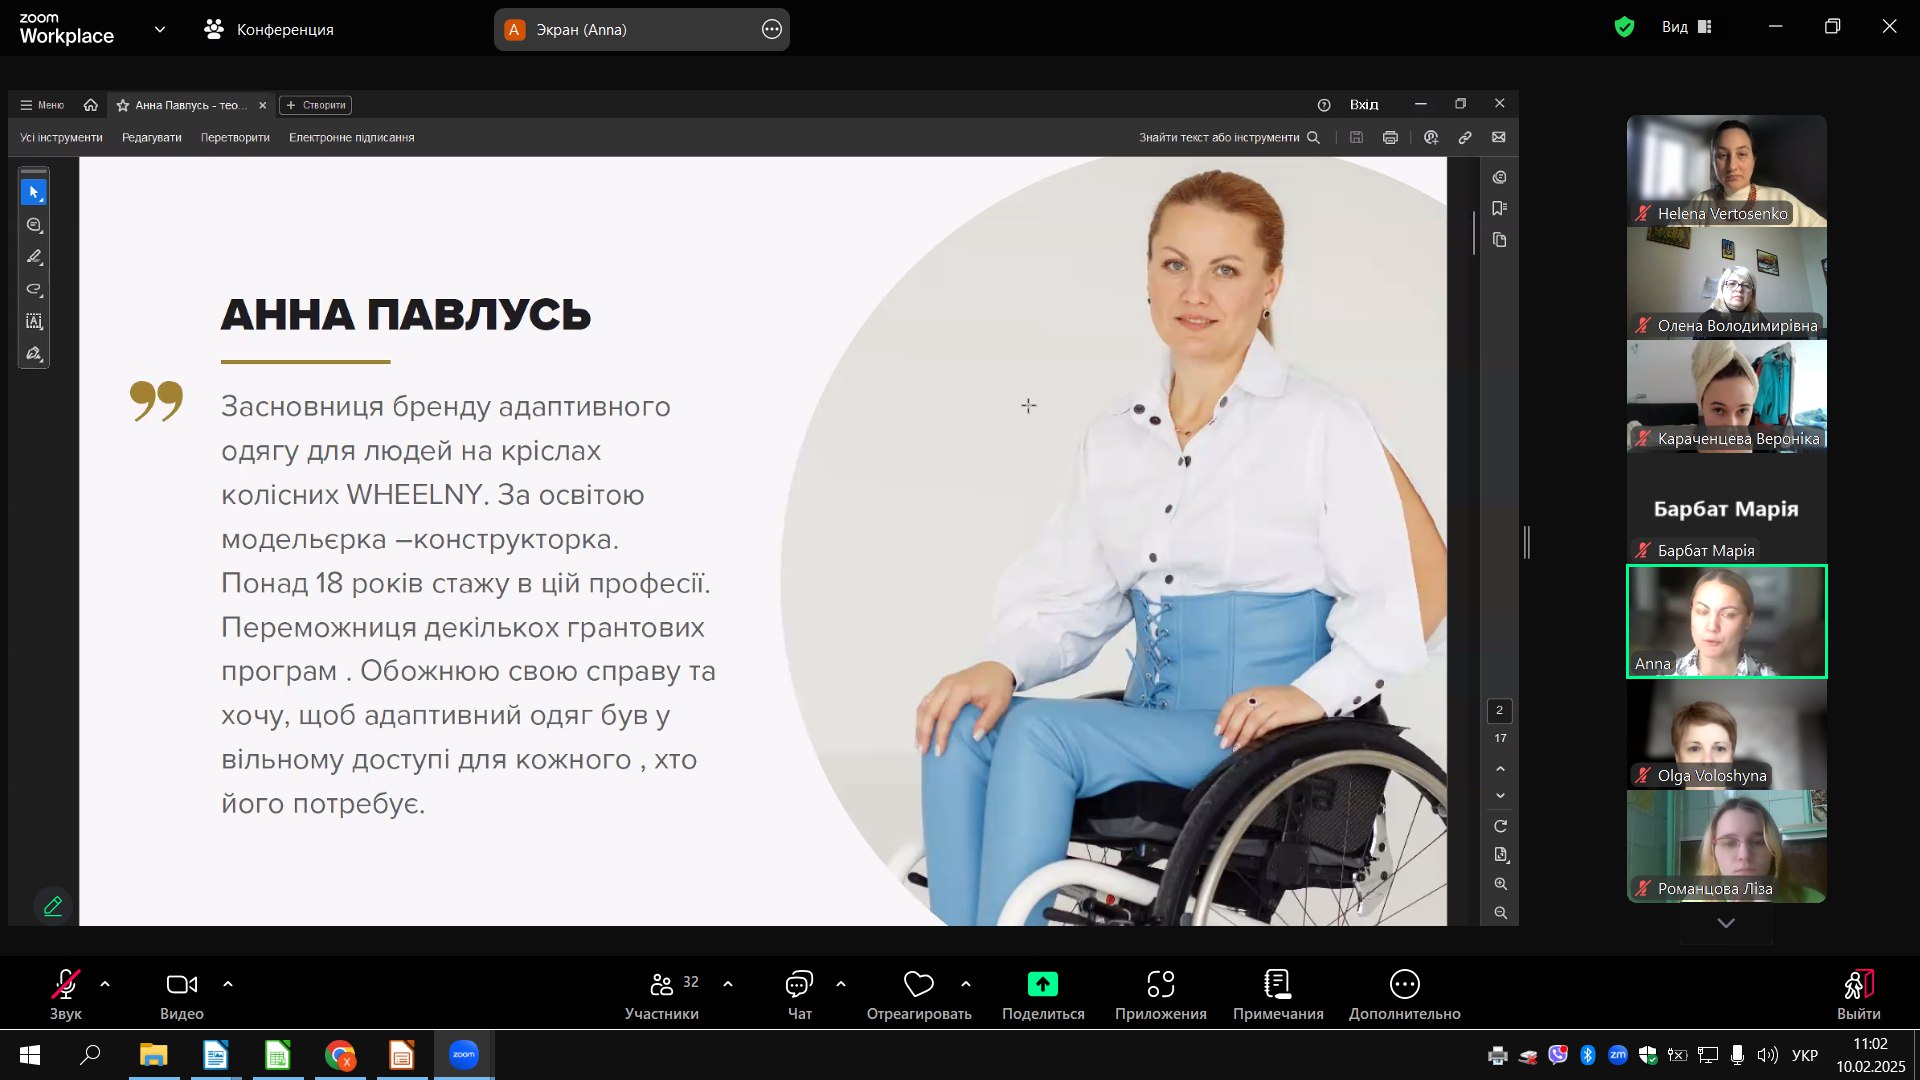Open the Conference tab
The width and height of the screenshot is (1920, 1080).
tap(269, 29)
